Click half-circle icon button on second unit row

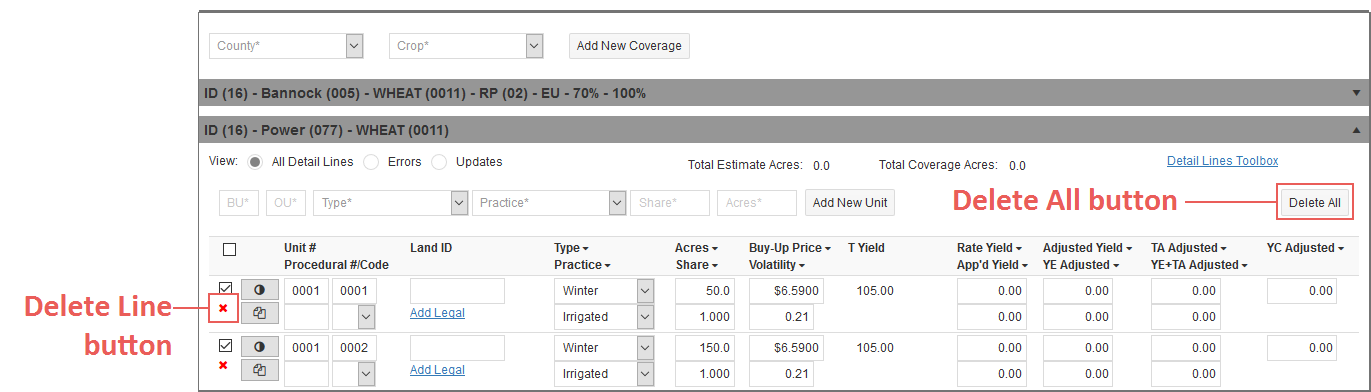259,347
